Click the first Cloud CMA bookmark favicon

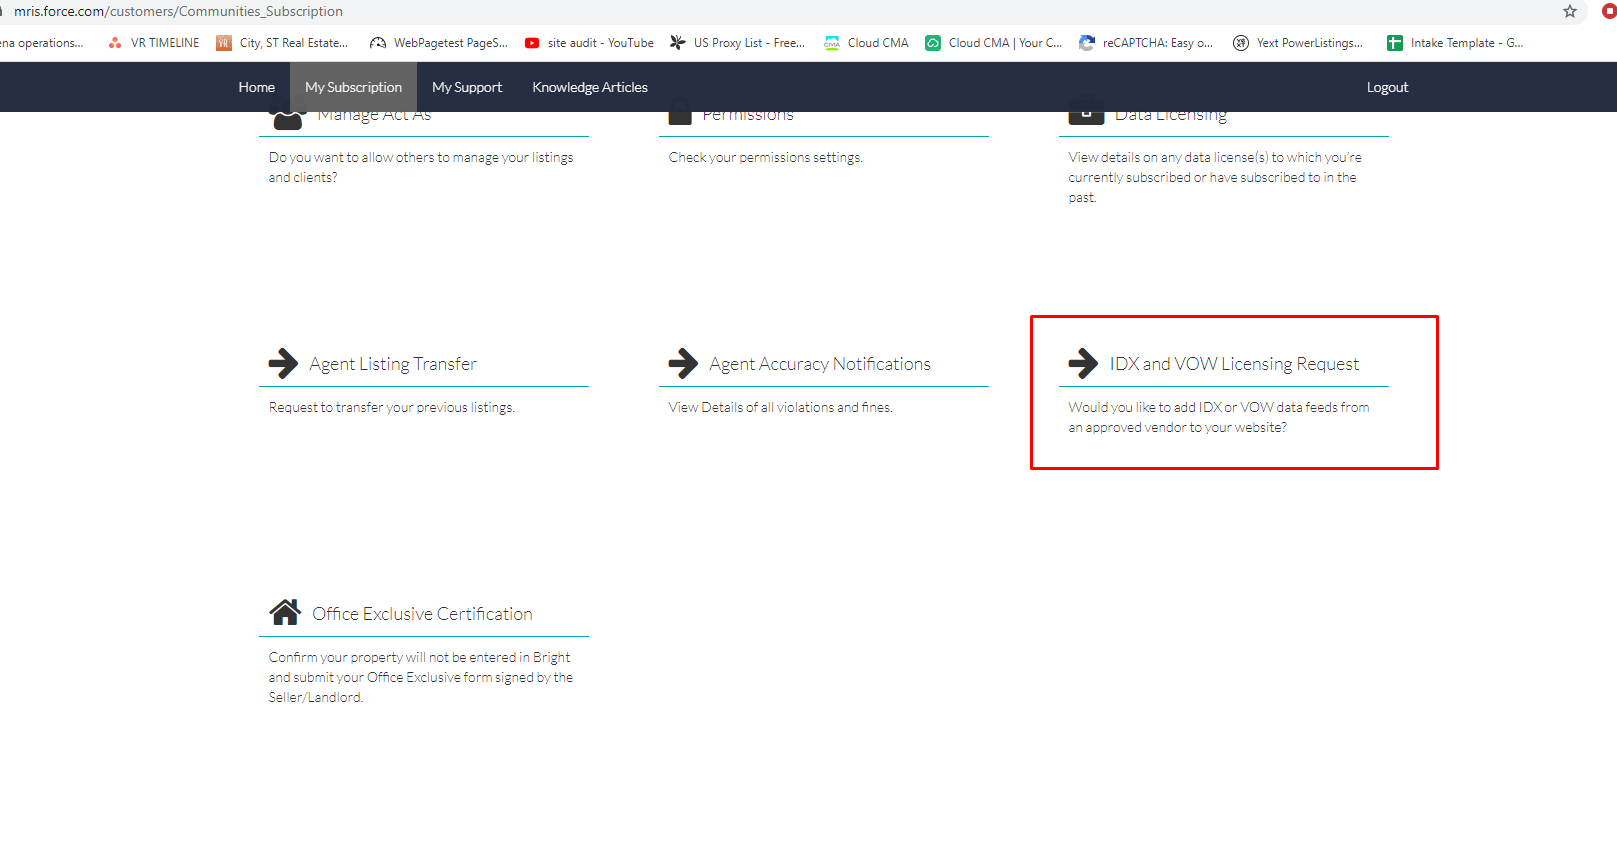pos(832,43)
